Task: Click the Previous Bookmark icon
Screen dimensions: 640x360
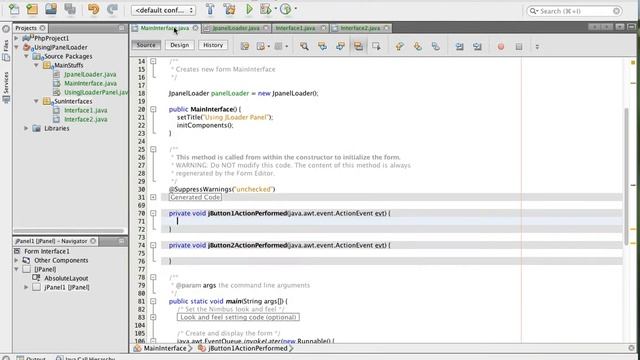Action: click(x=400, y=46)
